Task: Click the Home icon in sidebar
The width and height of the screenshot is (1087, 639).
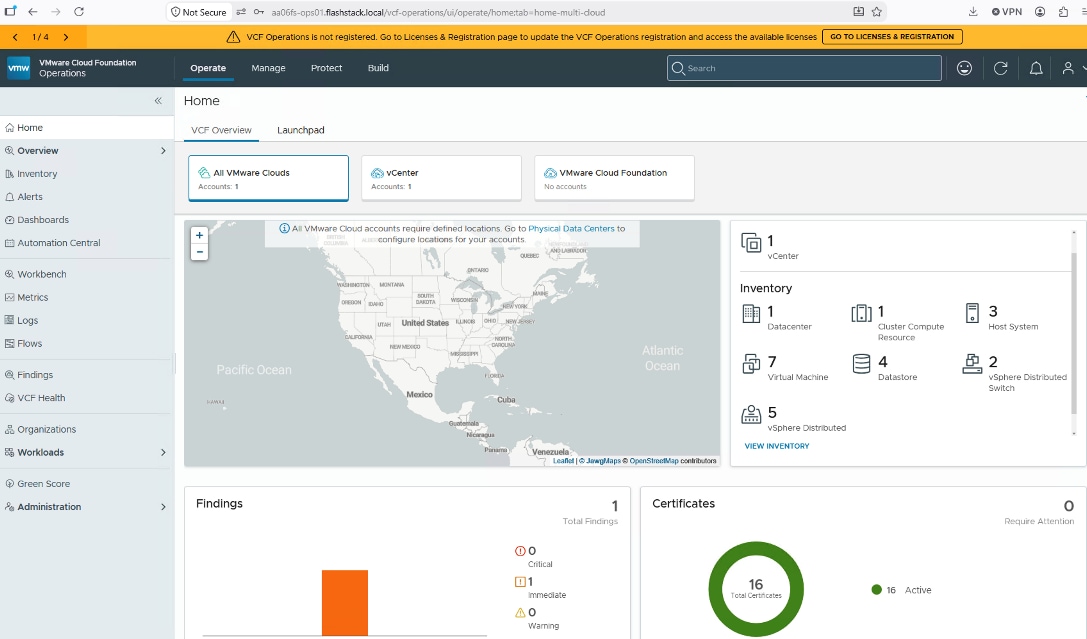Action: click(10, 128)
